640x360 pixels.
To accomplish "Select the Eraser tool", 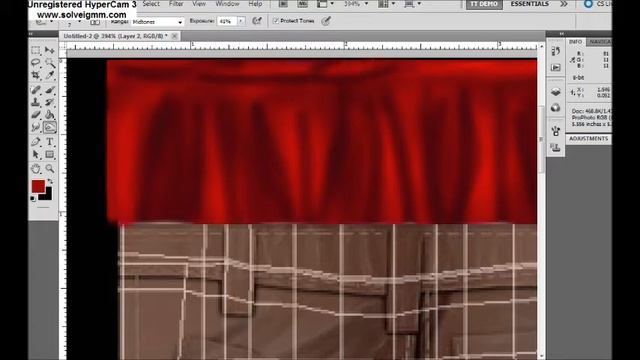I will click(36, 115).
